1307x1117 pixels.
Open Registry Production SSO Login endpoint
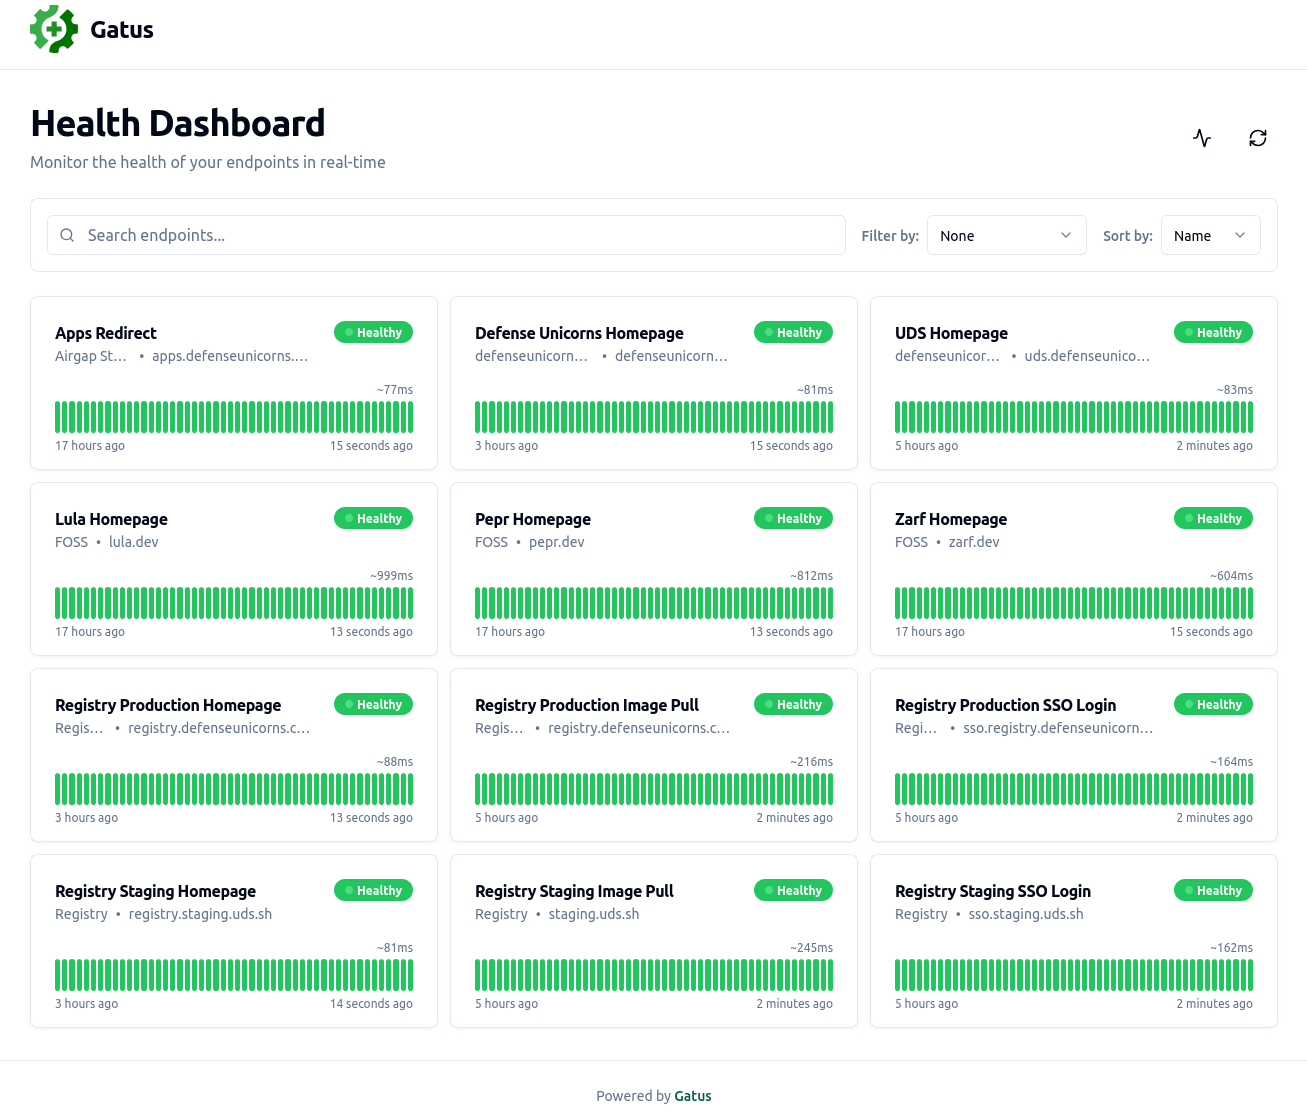pos(1005,705)
